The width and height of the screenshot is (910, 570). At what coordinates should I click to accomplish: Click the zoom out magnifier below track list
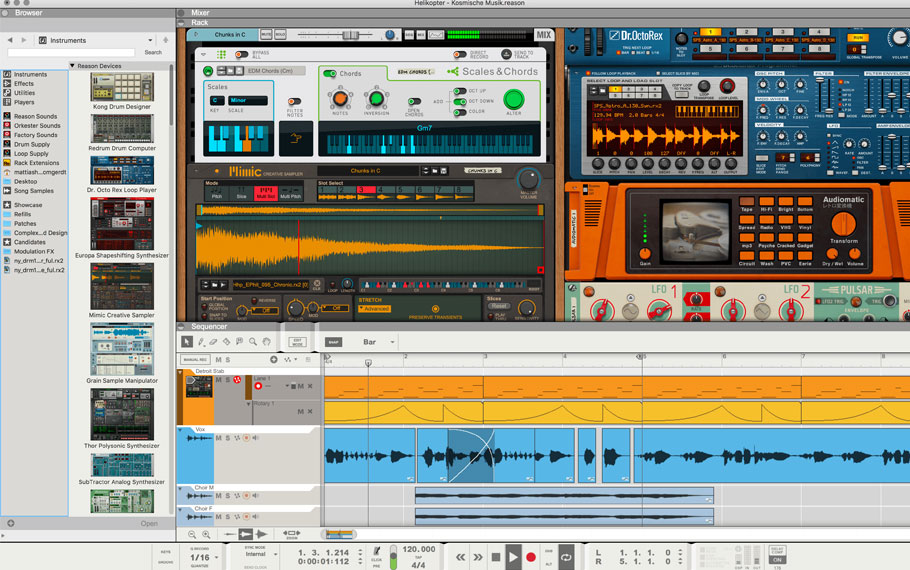pyautogui.click(x=192, y=534)
